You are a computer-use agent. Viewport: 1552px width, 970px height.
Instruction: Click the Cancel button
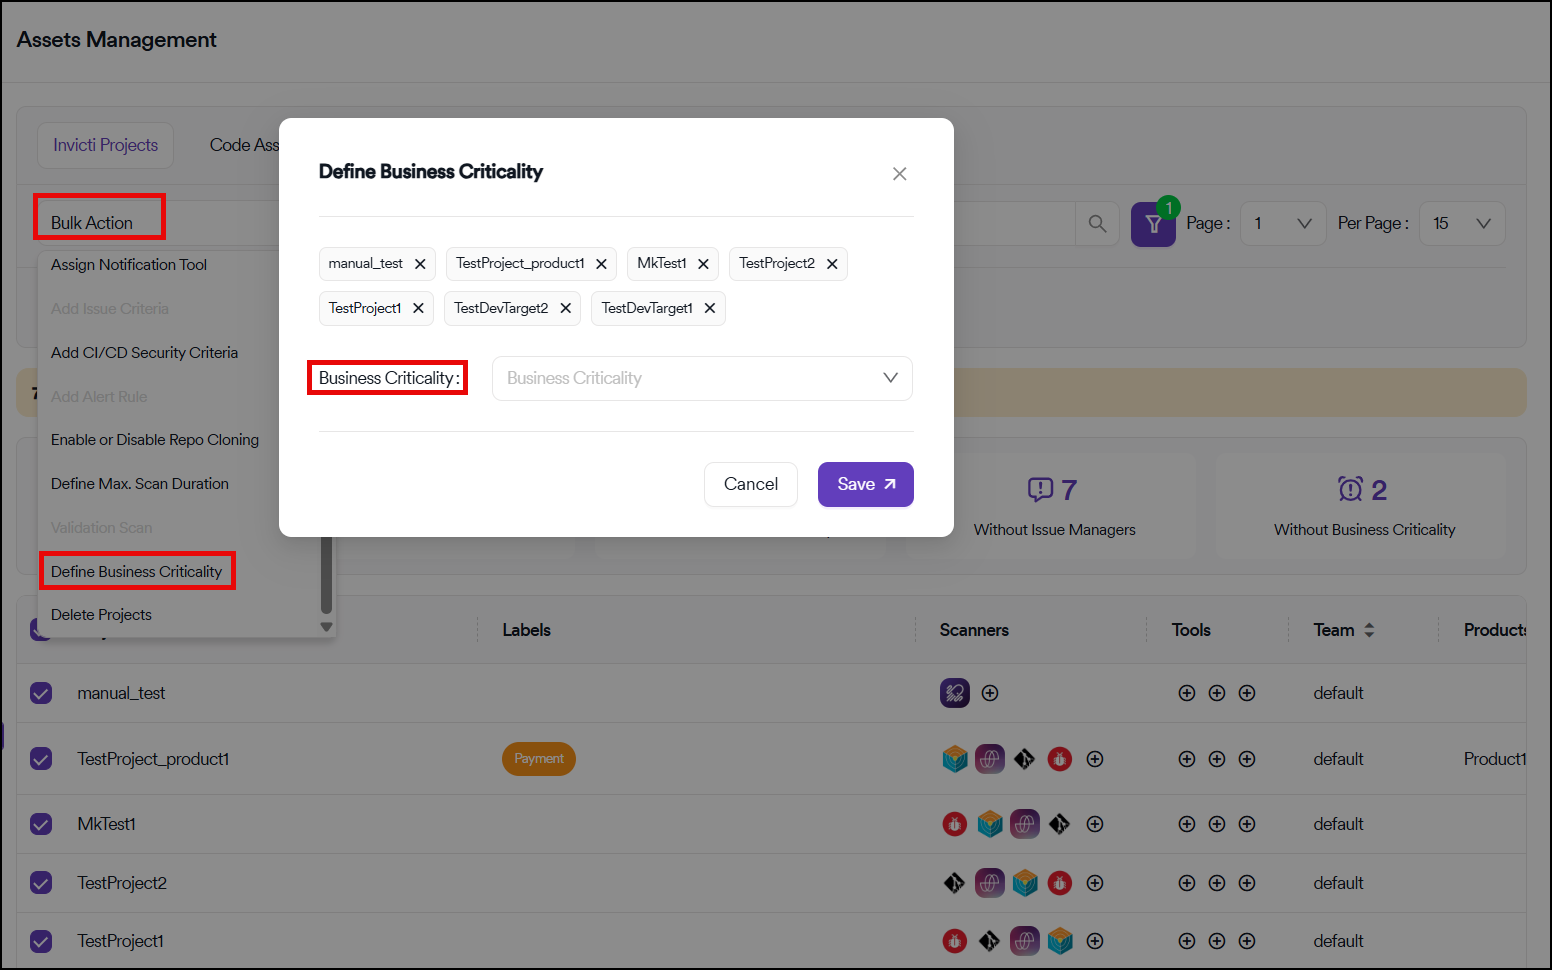point(750,484)
